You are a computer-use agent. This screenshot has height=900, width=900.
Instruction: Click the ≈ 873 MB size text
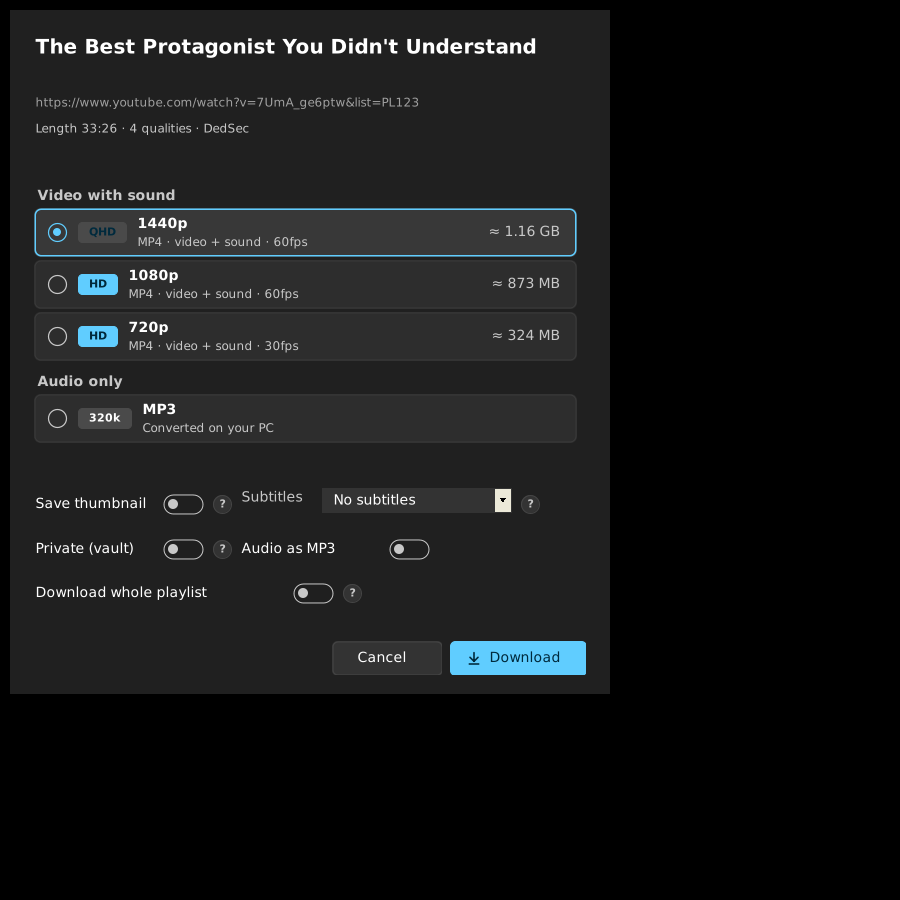click(x=526, y=284)
